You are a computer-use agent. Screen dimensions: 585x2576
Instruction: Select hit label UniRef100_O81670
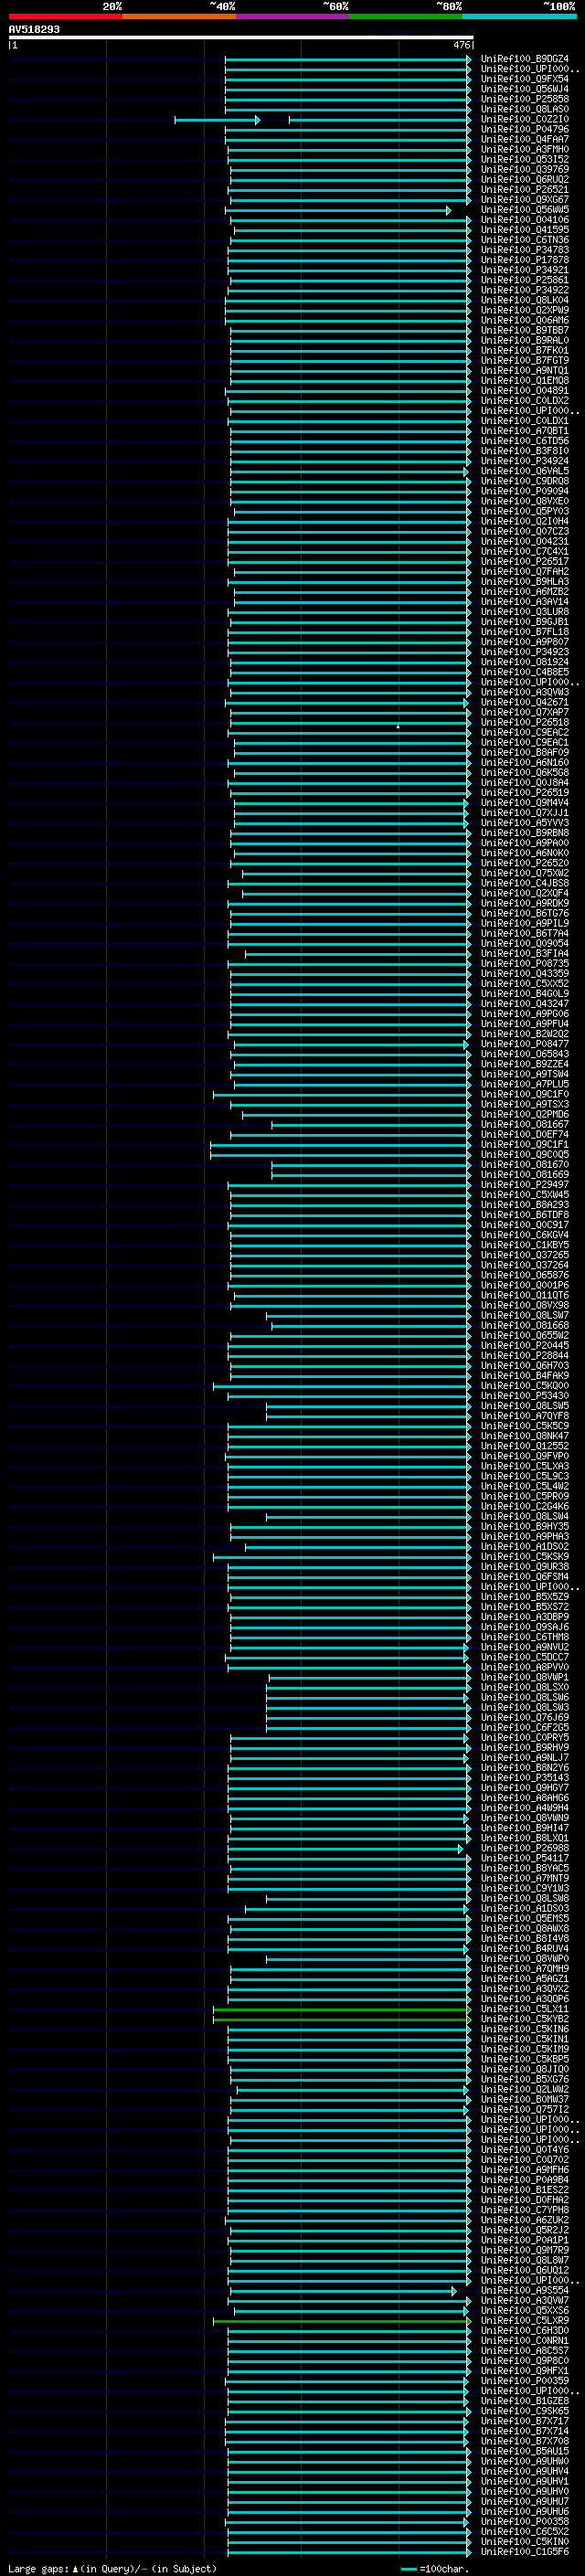coord(525,1164)
